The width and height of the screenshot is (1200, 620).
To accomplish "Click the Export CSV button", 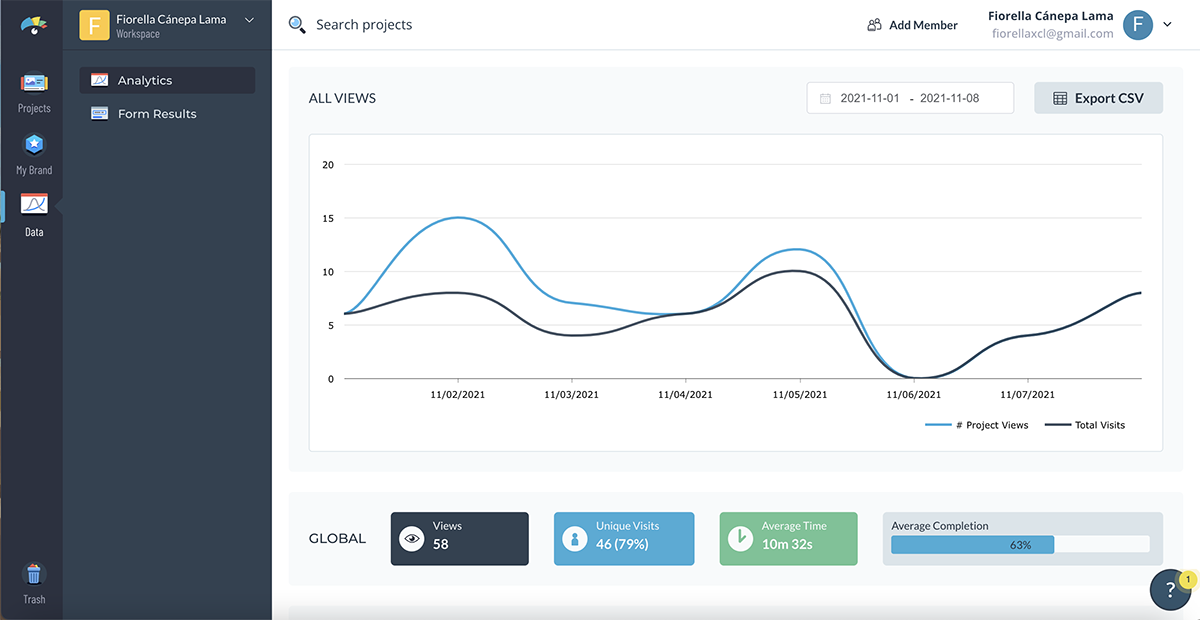I will (x=1098, y=98).
